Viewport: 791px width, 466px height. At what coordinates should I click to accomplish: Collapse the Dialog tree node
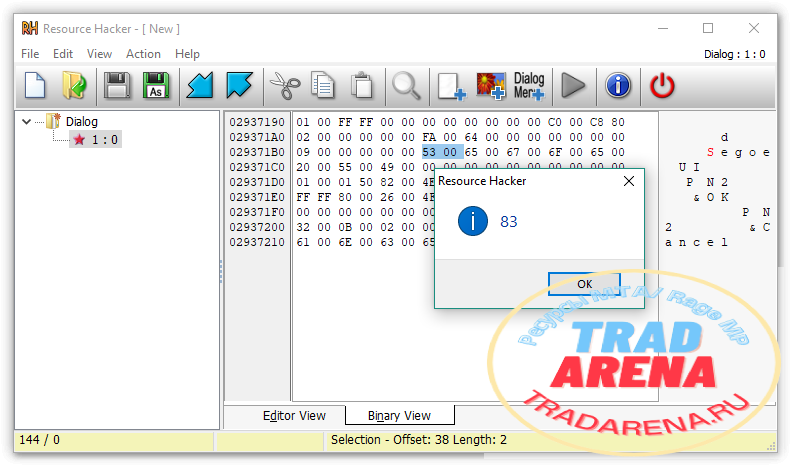[27, 122]
